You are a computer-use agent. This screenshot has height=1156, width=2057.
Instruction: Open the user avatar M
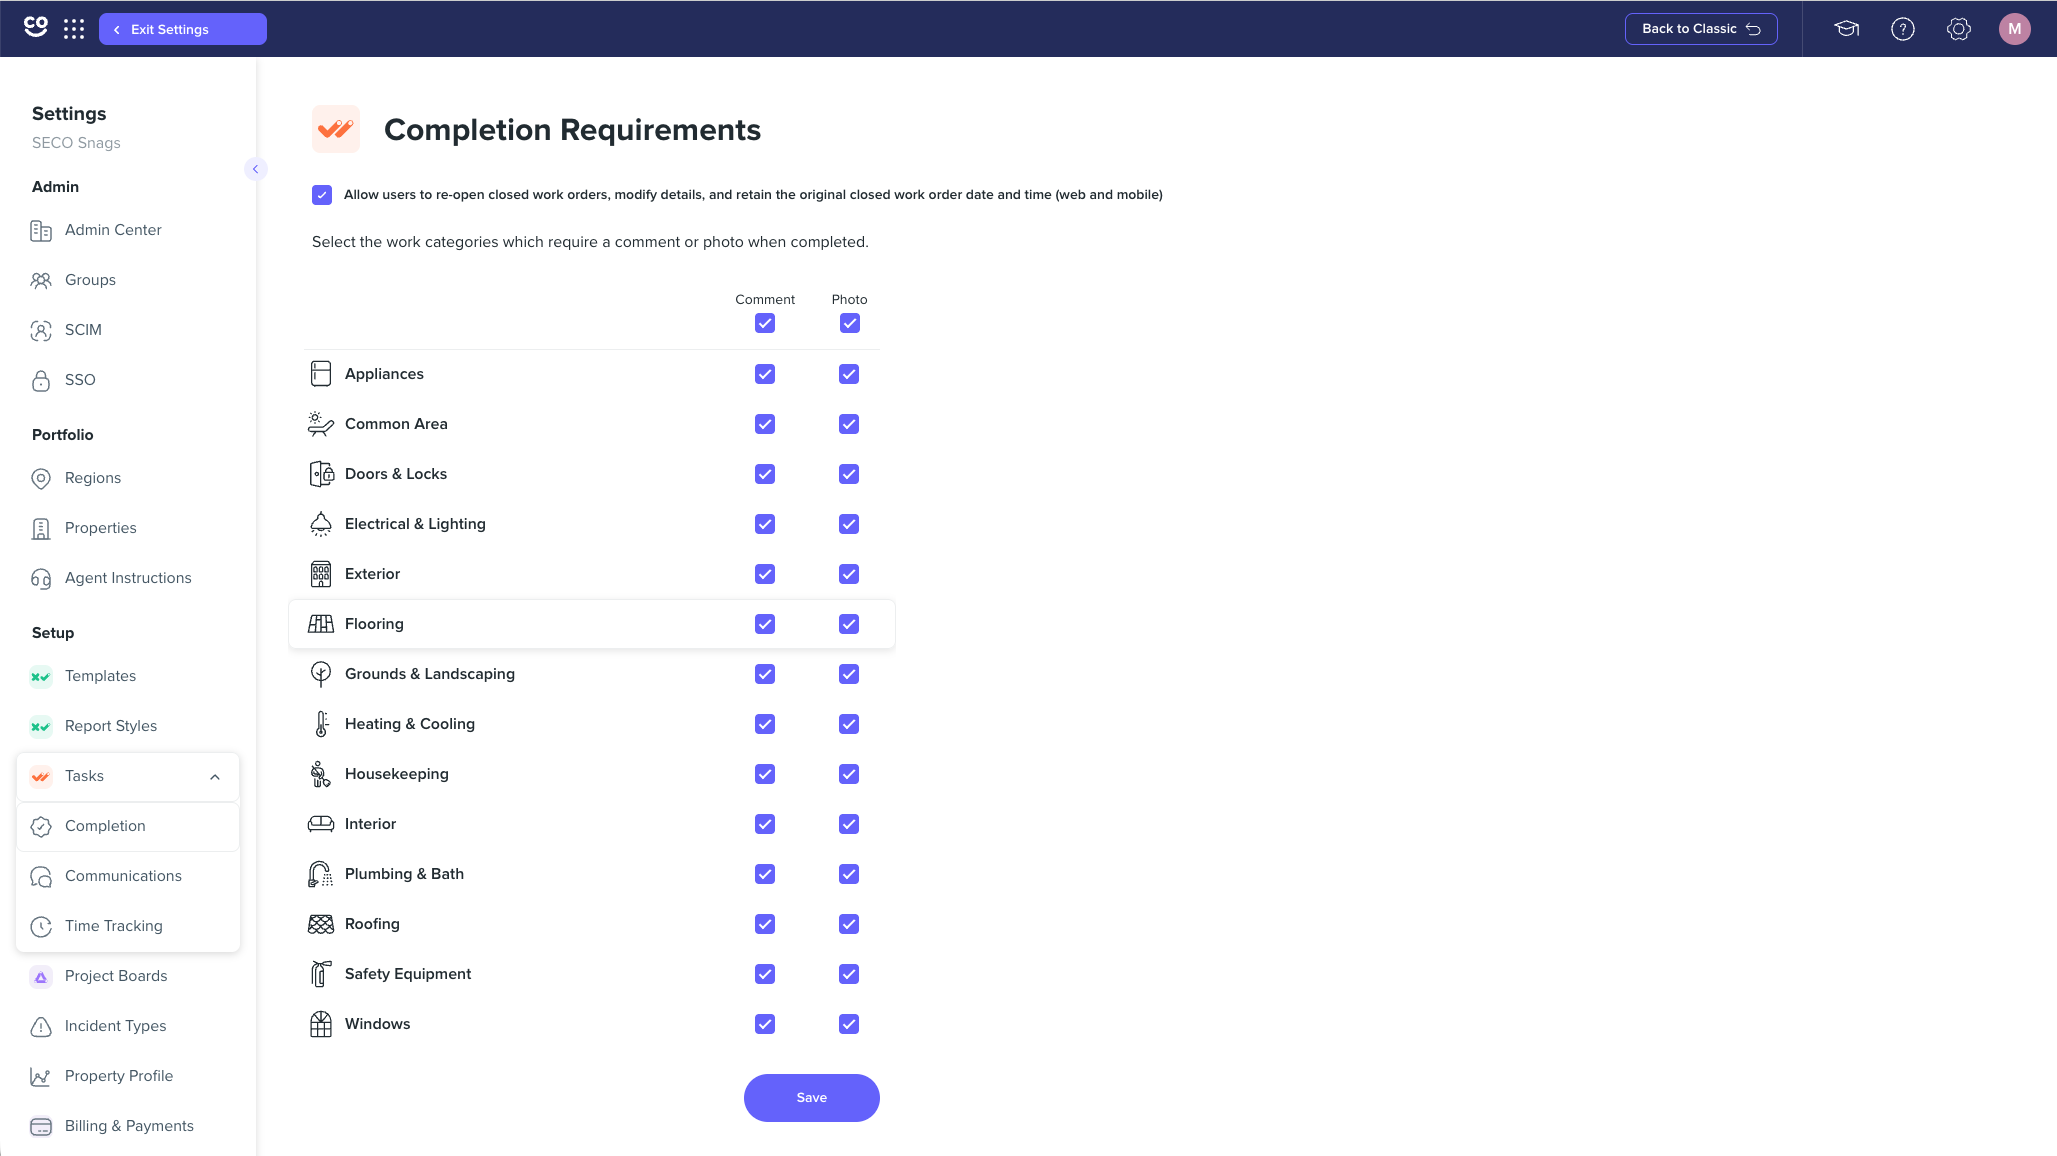[2014, 29]
